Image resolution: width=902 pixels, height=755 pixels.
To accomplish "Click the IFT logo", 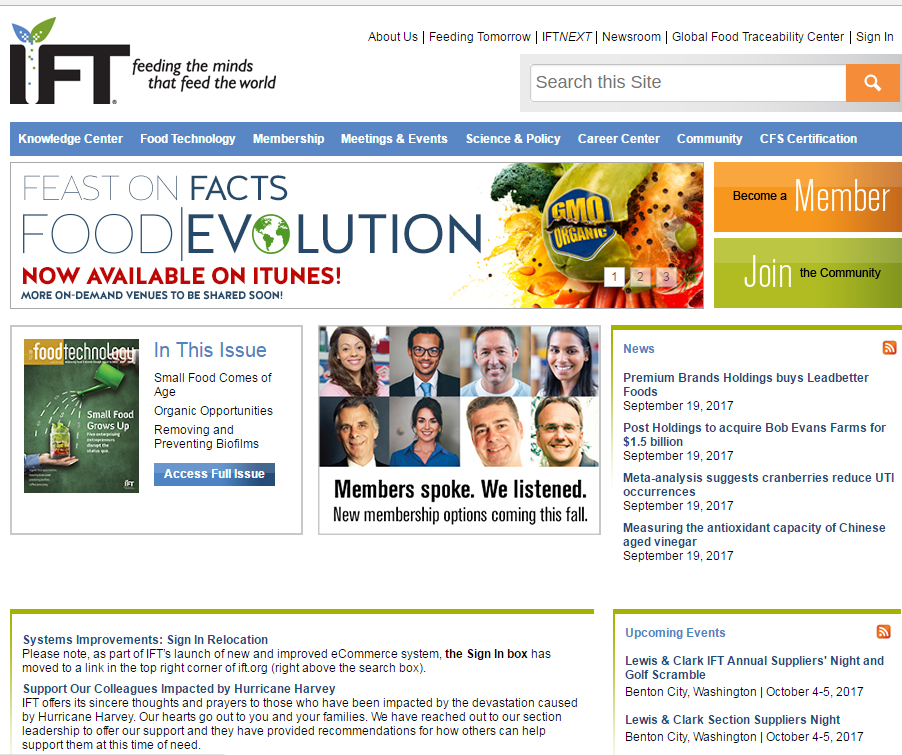I will pos(69,61).
